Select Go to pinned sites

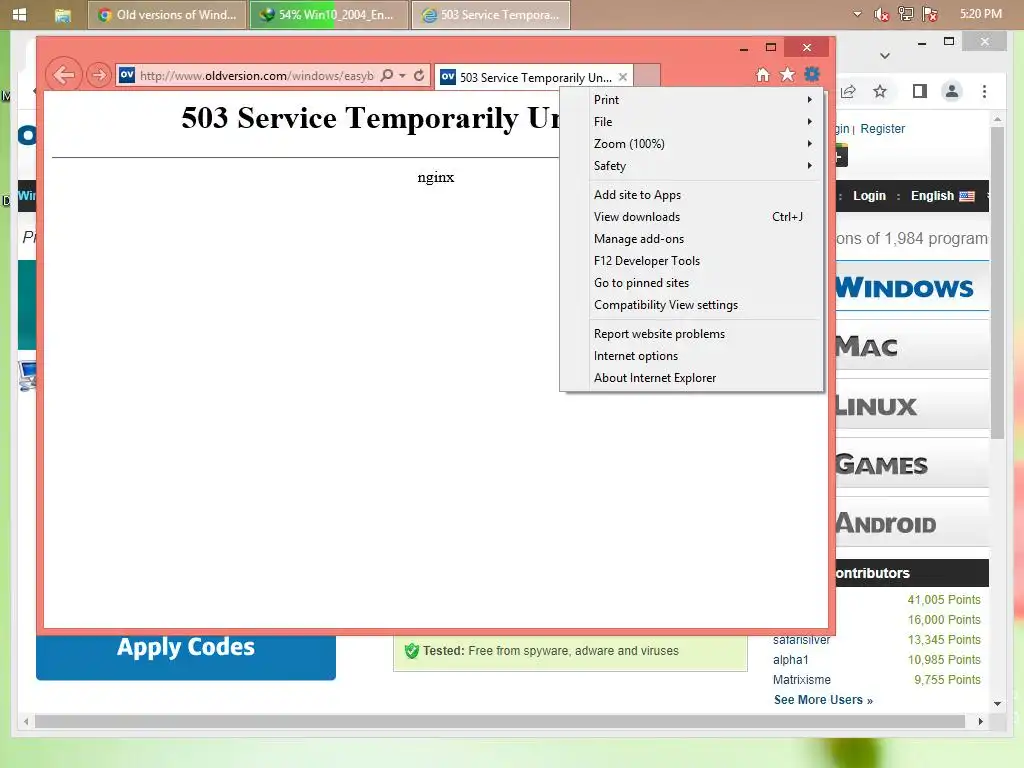point(692,283)
